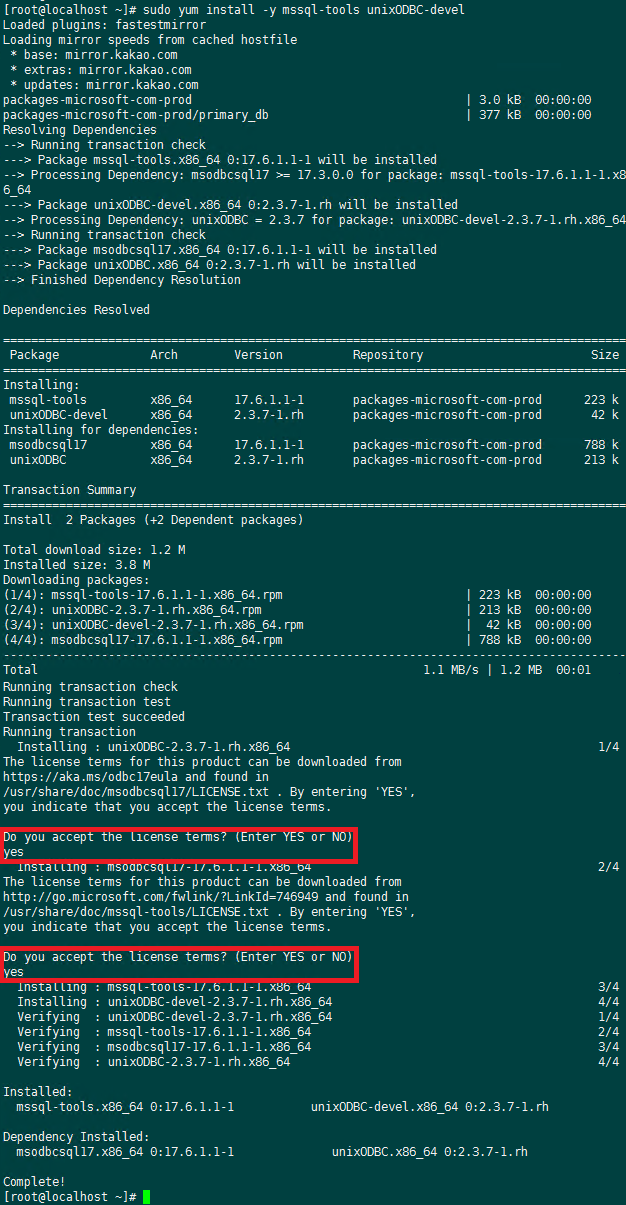Select the "Repository" column header
The height and width of the screenshot is (1205, 626).
coord(387,355)
